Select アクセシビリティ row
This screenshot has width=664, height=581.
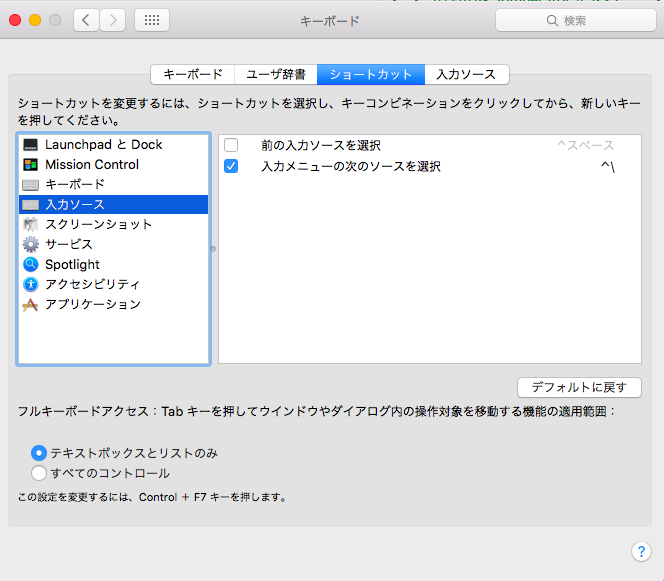pos(113,284)
